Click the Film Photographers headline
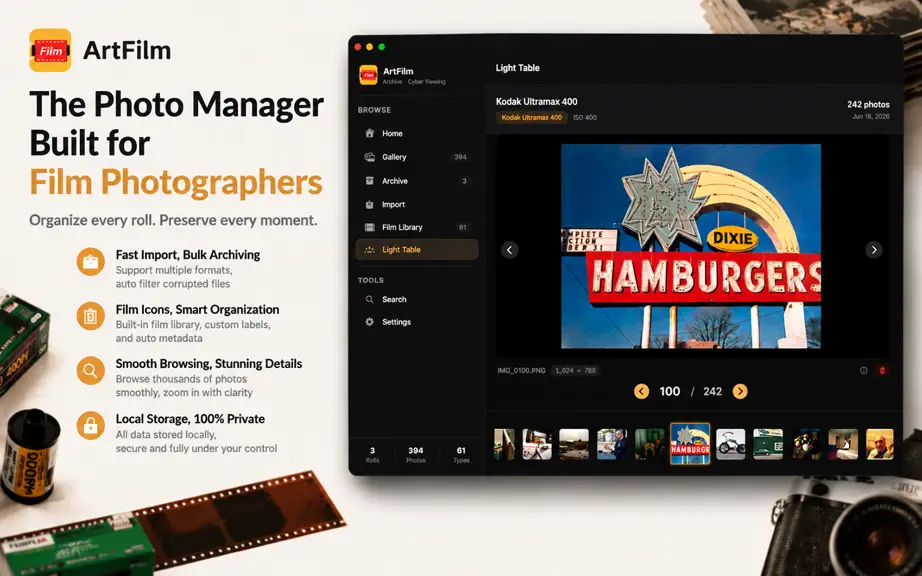 176,183
